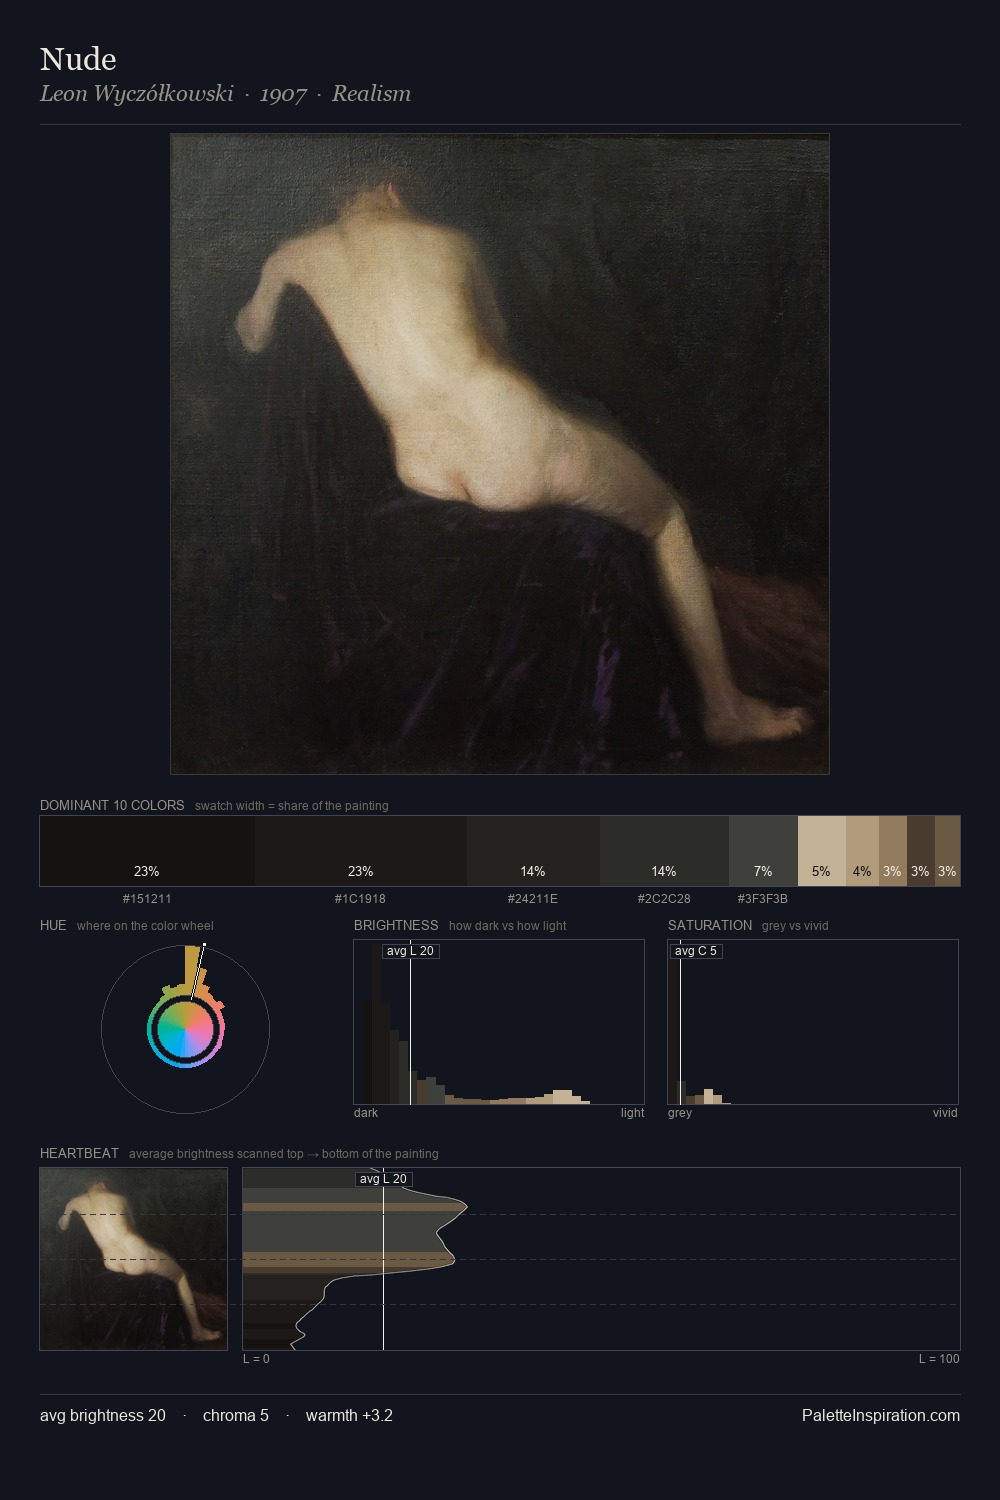
Task: Click the 'L = 100' axis label
Action: pyautogui.click(x=939, y=1359)
